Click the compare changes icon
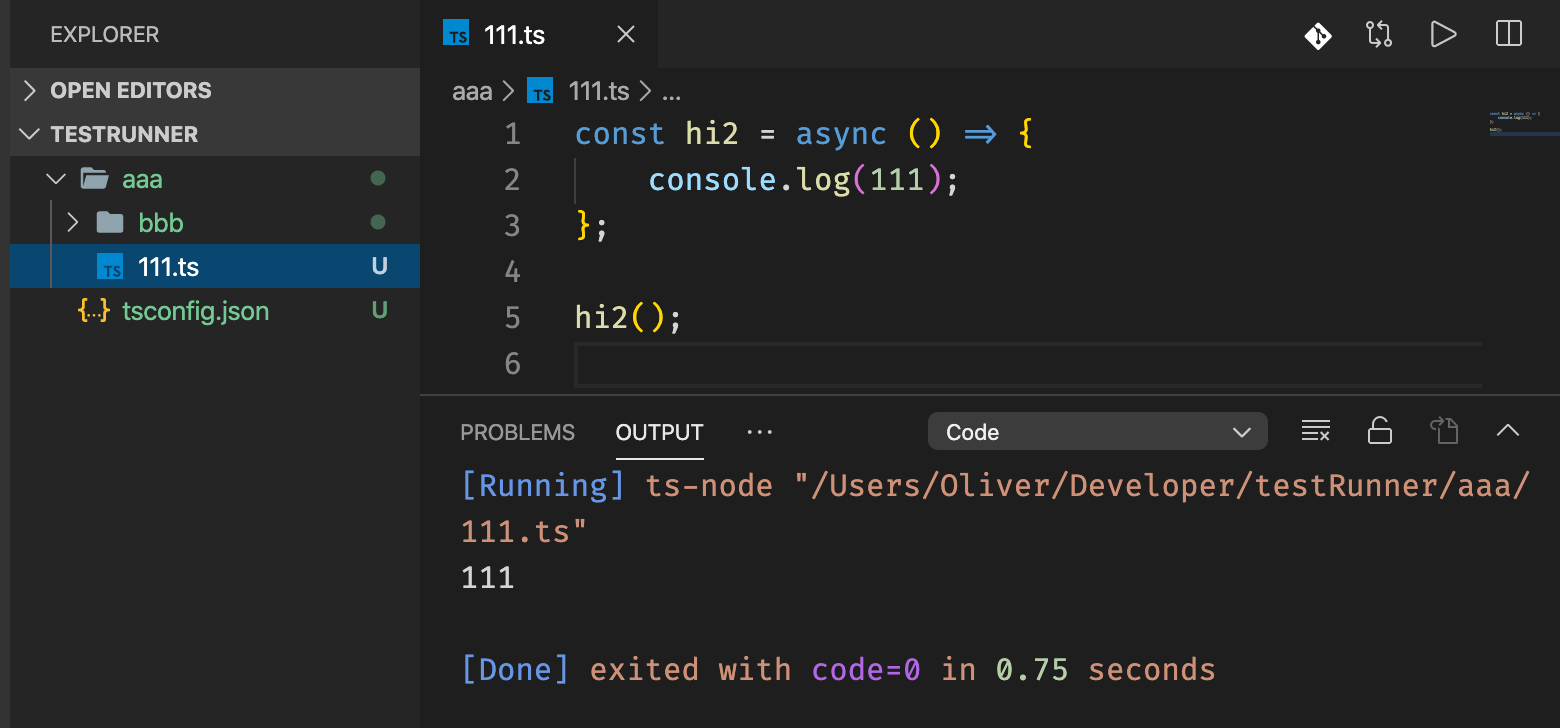Viewport: 1560px width, 728px height. (1378, 34)
